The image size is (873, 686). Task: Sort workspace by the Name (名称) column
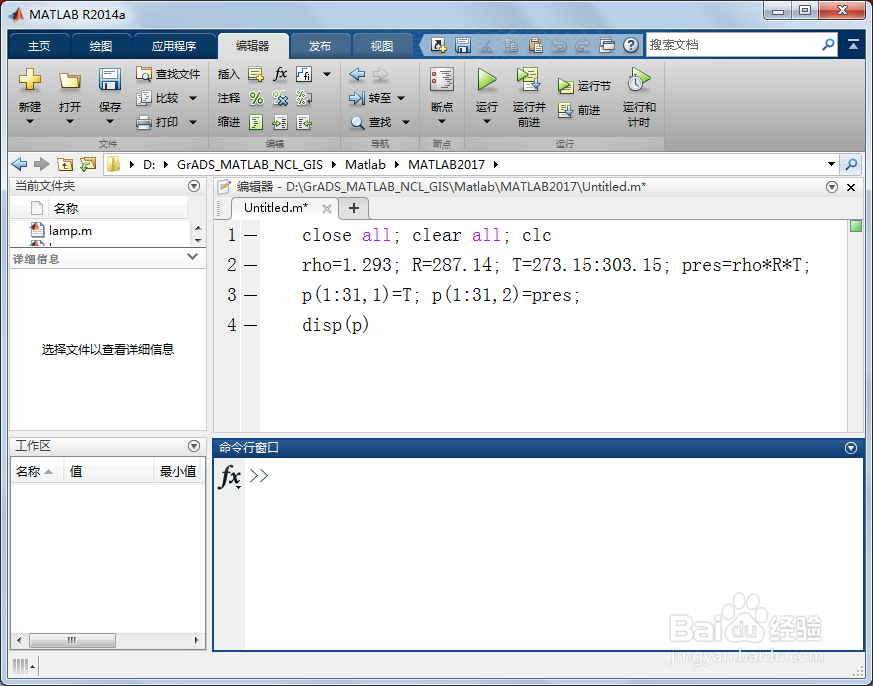(35, 472)
